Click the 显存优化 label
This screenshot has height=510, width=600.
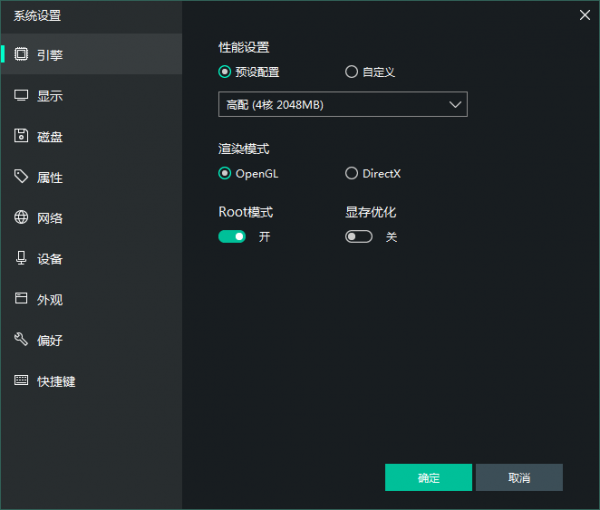point(370,212)
